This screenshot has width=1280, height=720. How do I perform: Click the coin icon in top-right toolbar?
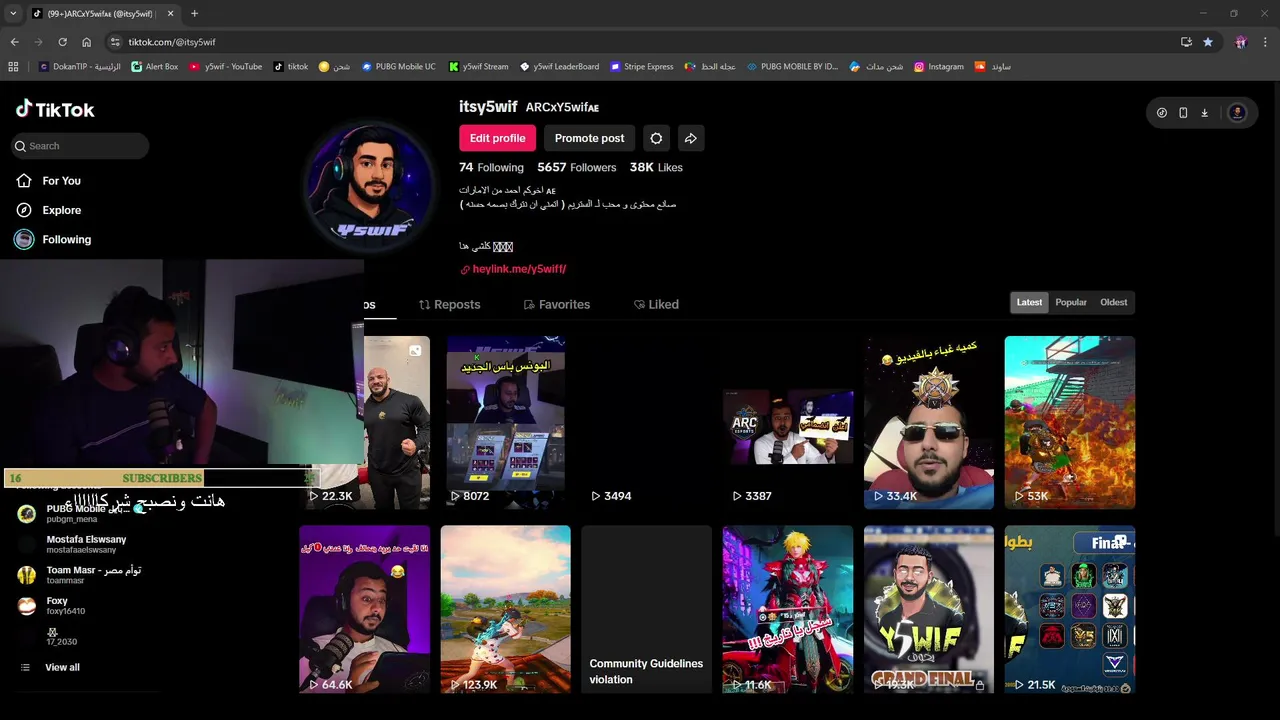tap(1161, 113)
